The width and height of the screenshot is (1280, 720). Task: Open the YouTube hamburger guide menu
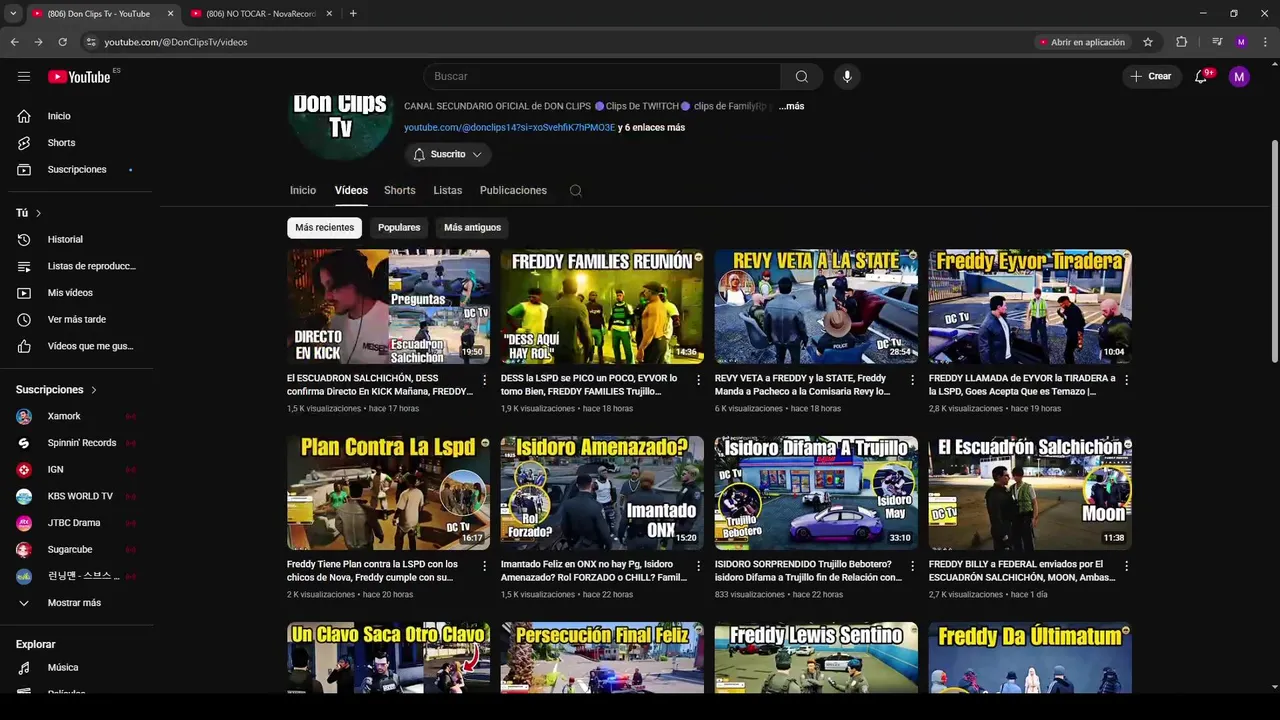[x=24, y=76]
